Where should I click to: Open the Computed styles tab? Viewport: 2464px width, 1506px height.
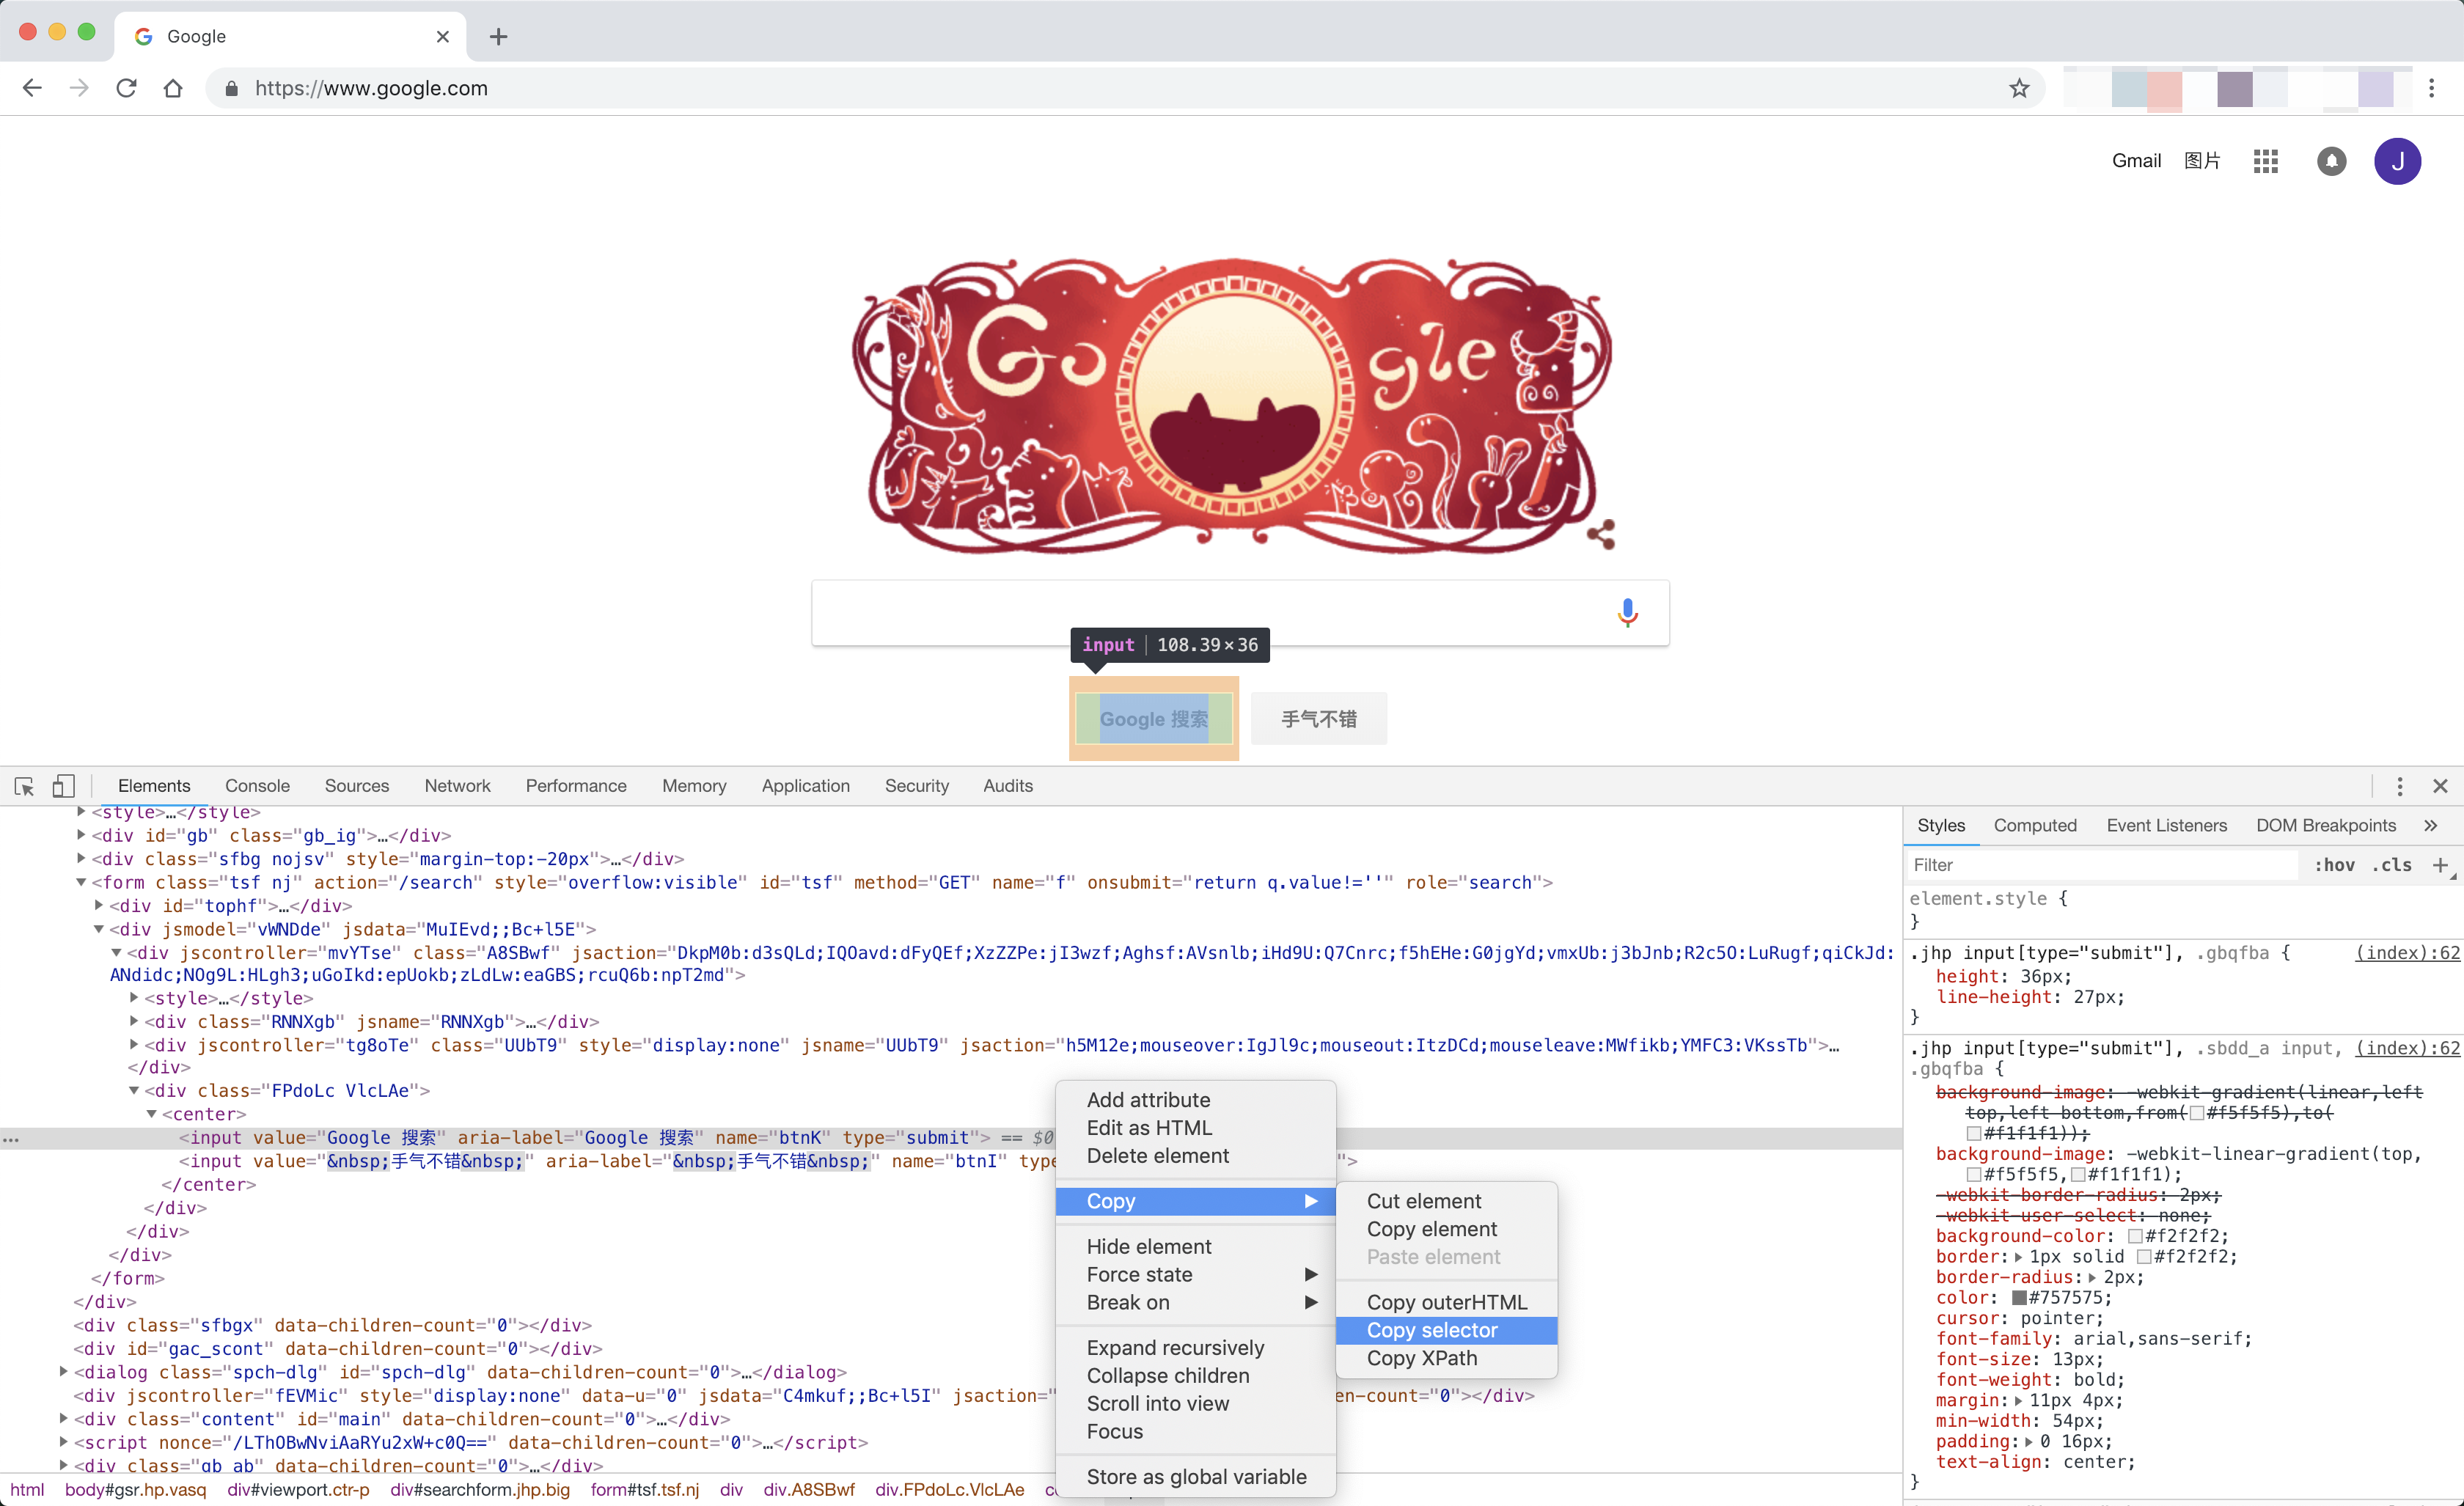click(x=2034, y=826)
